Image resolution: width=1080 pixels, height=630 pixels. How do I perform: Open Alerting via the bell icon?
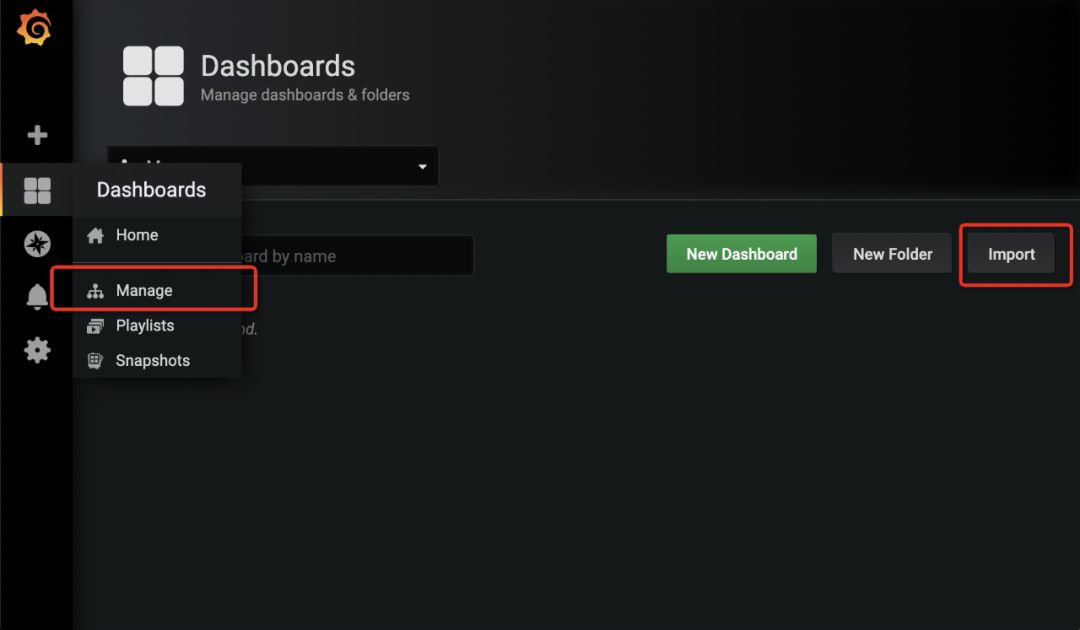click(x=37, y=297)
